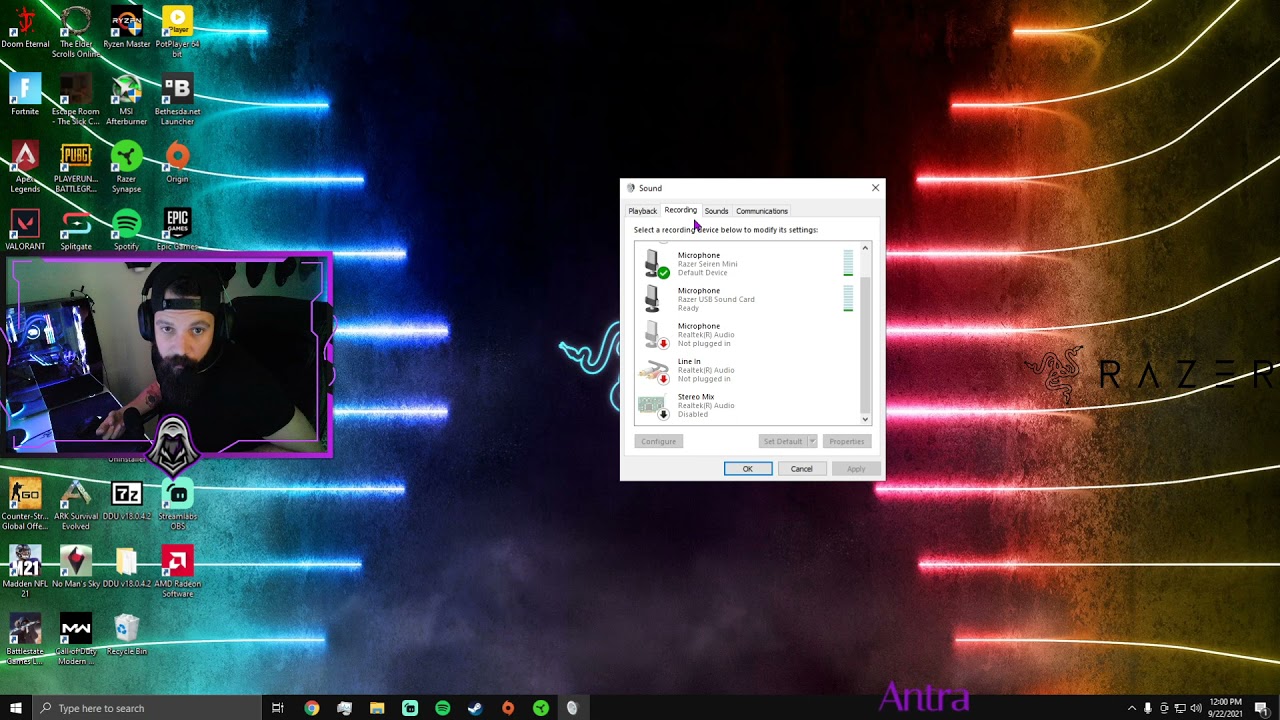Open the Razer Synapse desktop shortcut

tap(127, 167)
